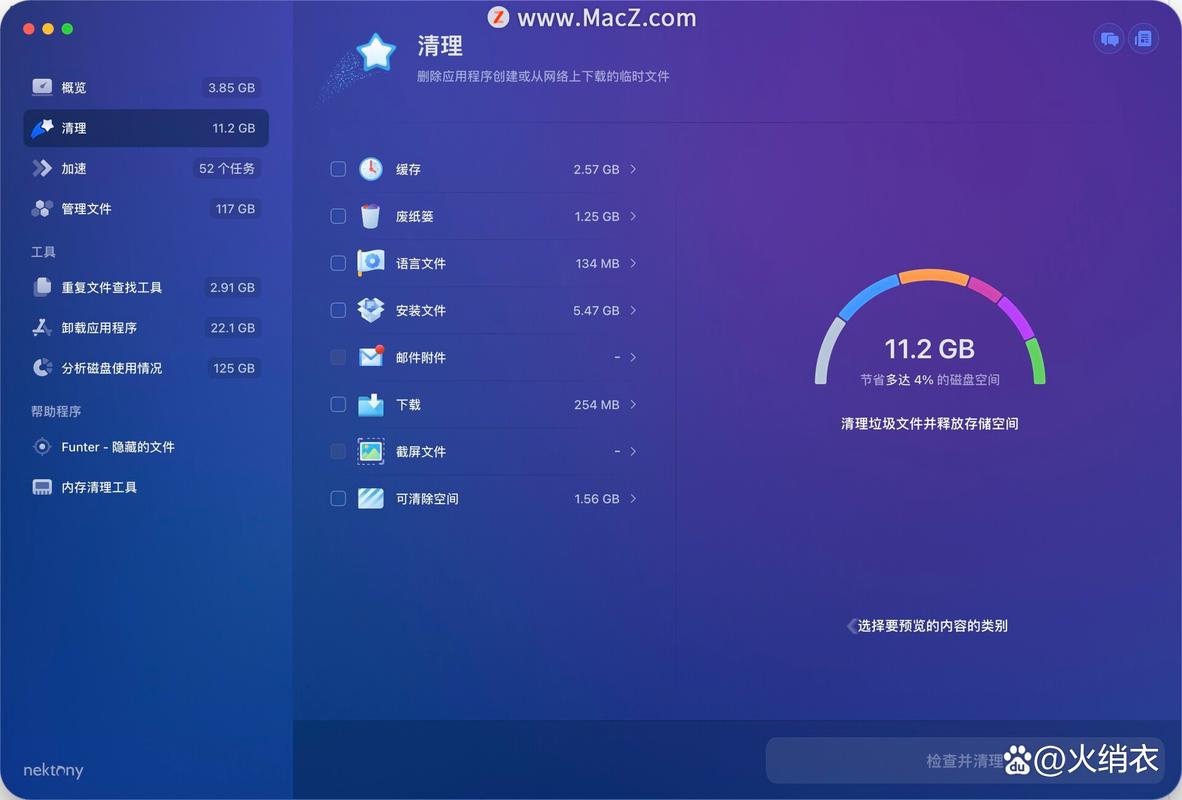
Task: Open the news list icon top right
Action: coord(1144,39)
